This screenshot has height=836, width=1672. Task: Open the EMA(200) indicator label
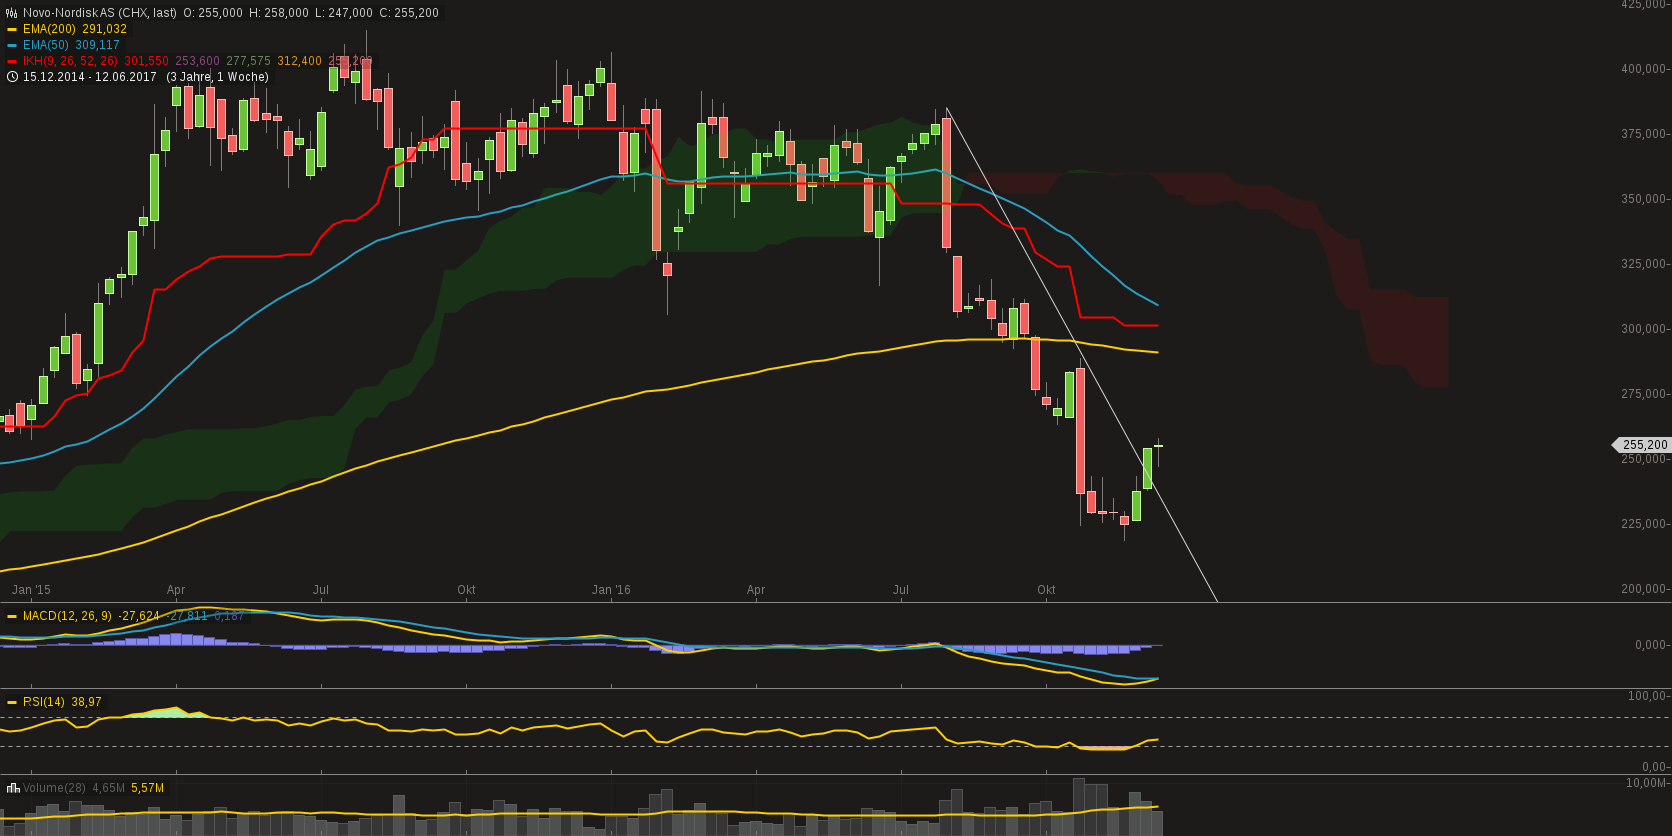pyautogui.click(x=50, y=29)
